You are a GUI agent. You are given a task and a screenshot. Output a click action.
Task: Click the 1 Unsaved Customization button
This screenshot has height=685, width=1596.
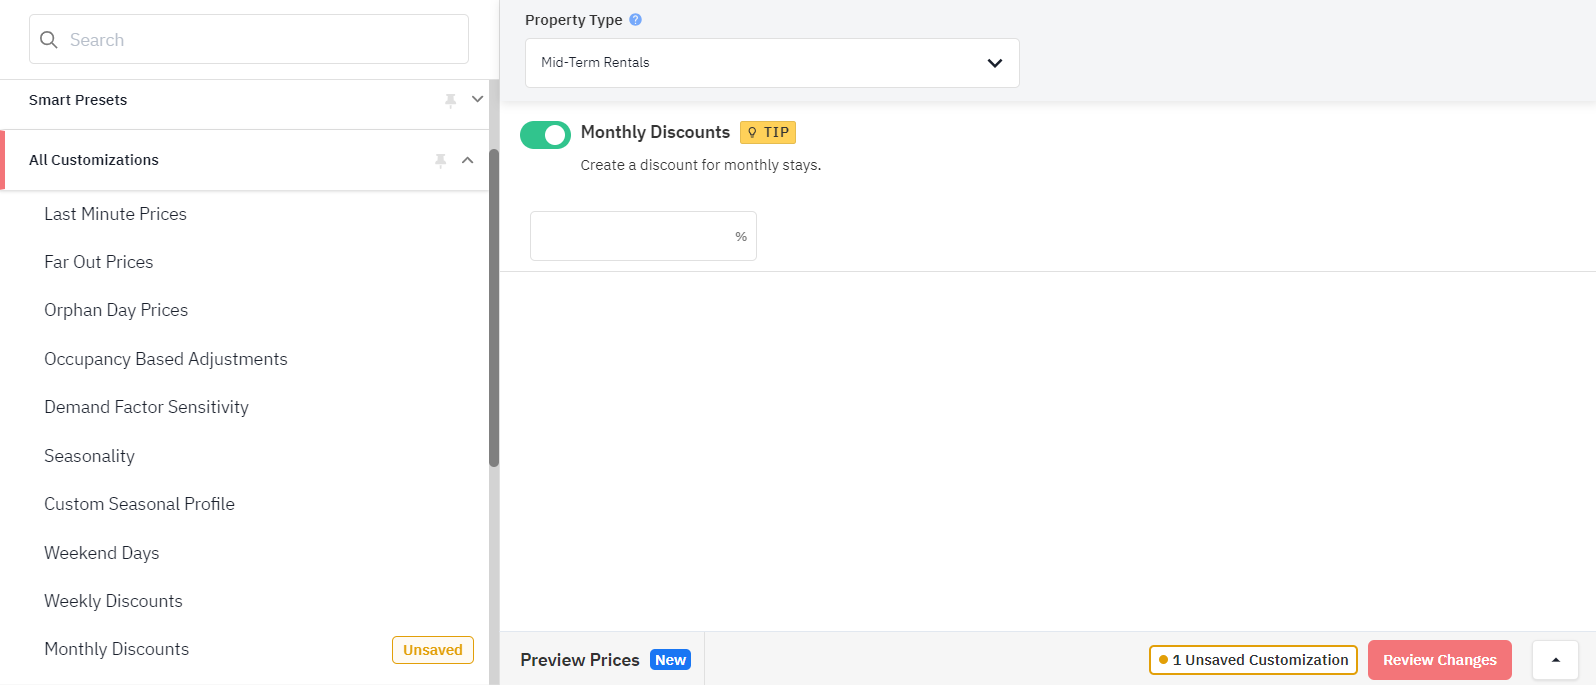tap(1253, 660)
